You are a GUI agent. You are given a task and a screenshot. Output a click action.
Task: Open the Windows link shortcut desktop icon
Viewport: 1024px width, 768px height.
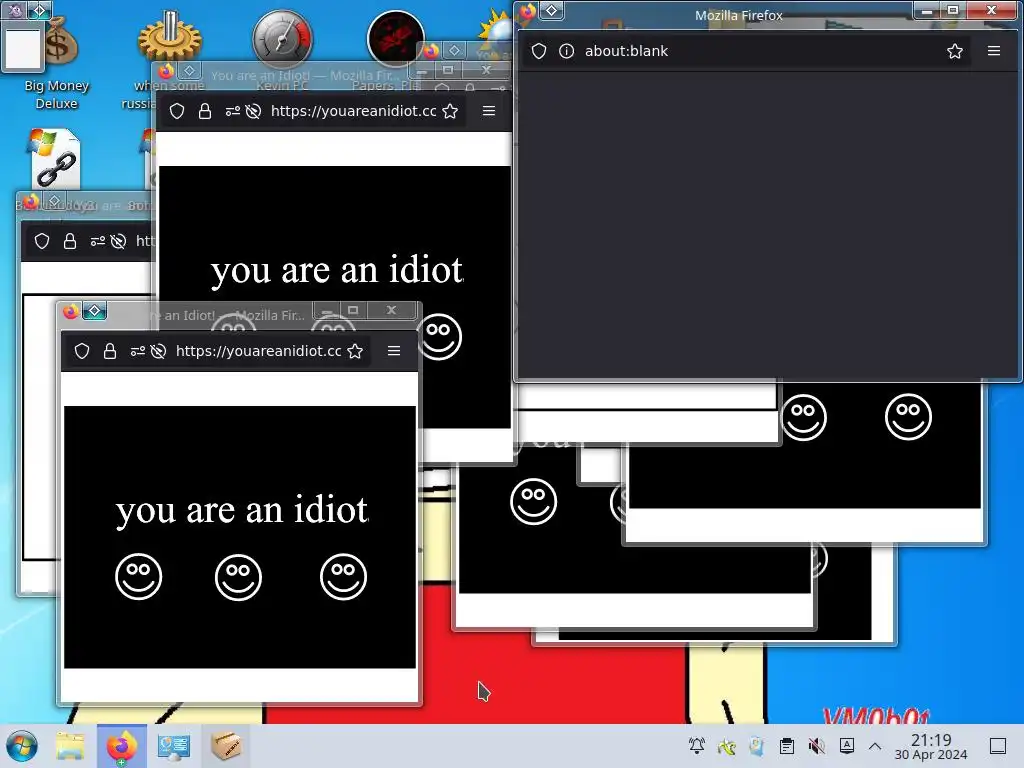(56, 159)
